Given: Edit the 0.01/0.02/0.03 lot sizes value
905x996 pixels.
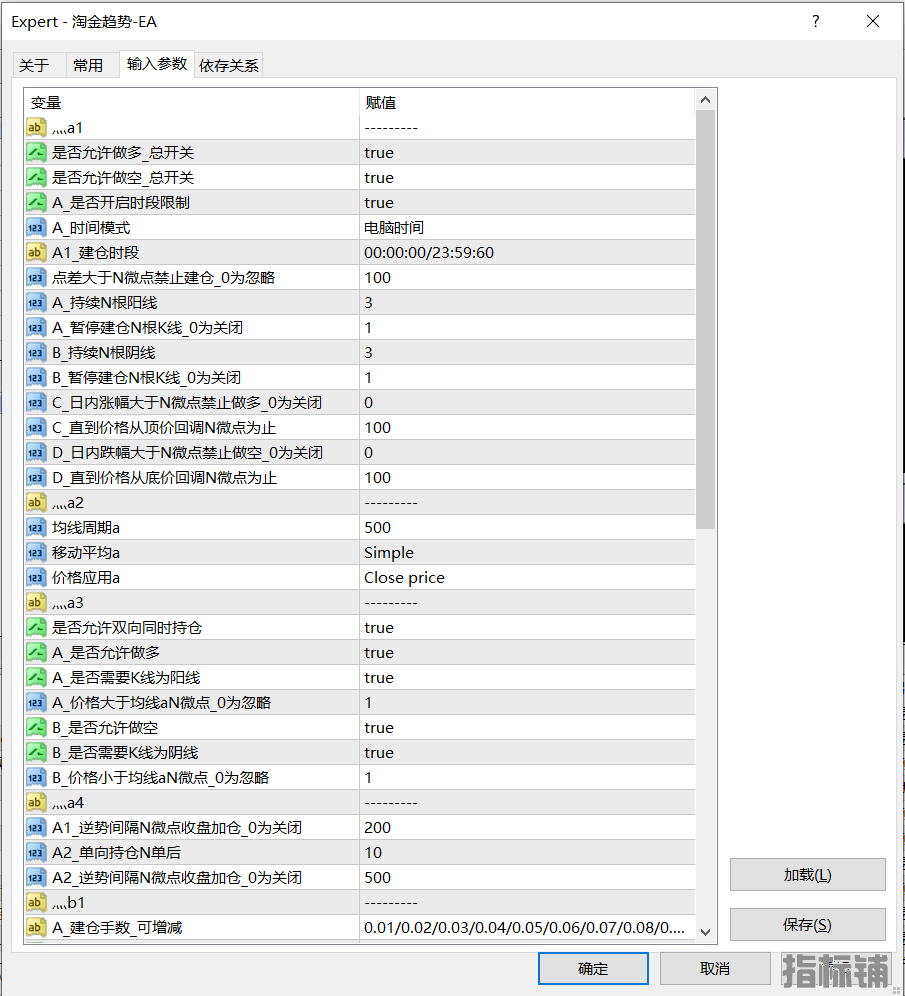Looking at the screenshot, I should pos(527,928).
